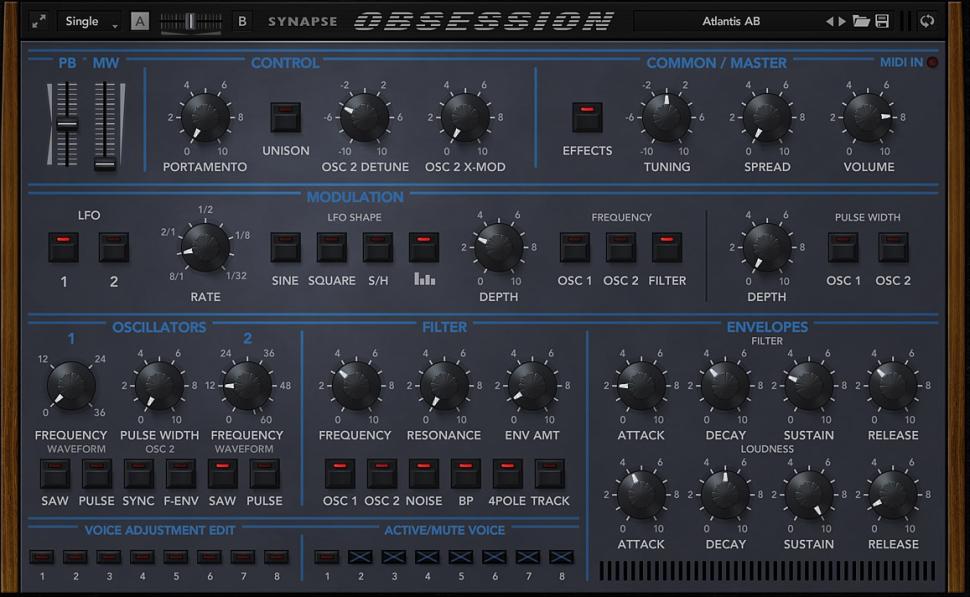Click the filter Resonance knob

pos(444,386)
